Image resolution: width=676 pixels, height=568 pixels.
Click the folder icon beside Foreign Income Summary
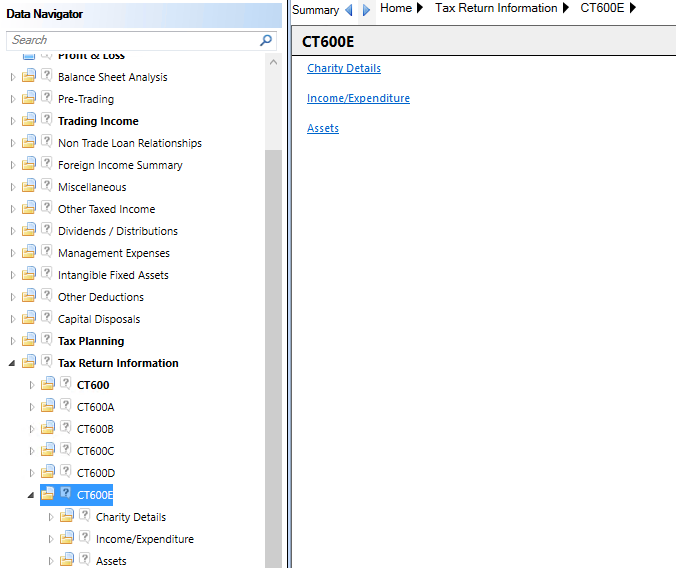(29, 164)
